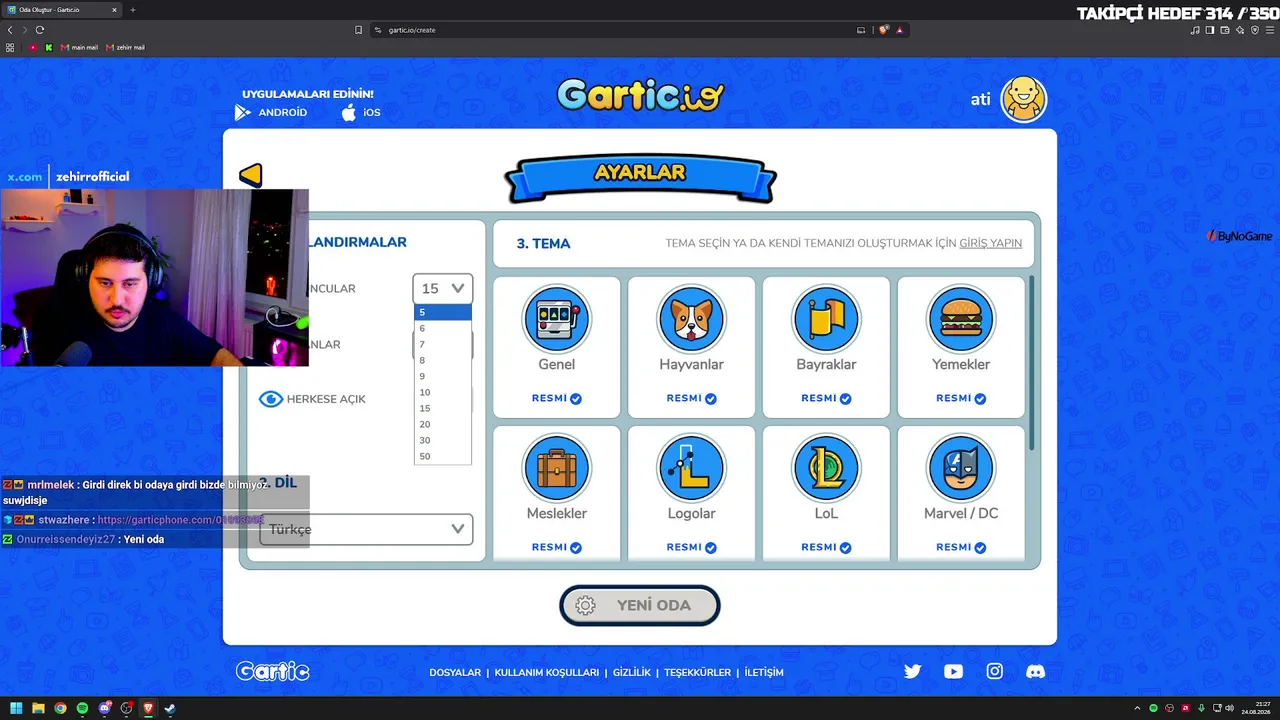Choose 30 in the player count list
1280x720 pixels.
coord(443,440)
